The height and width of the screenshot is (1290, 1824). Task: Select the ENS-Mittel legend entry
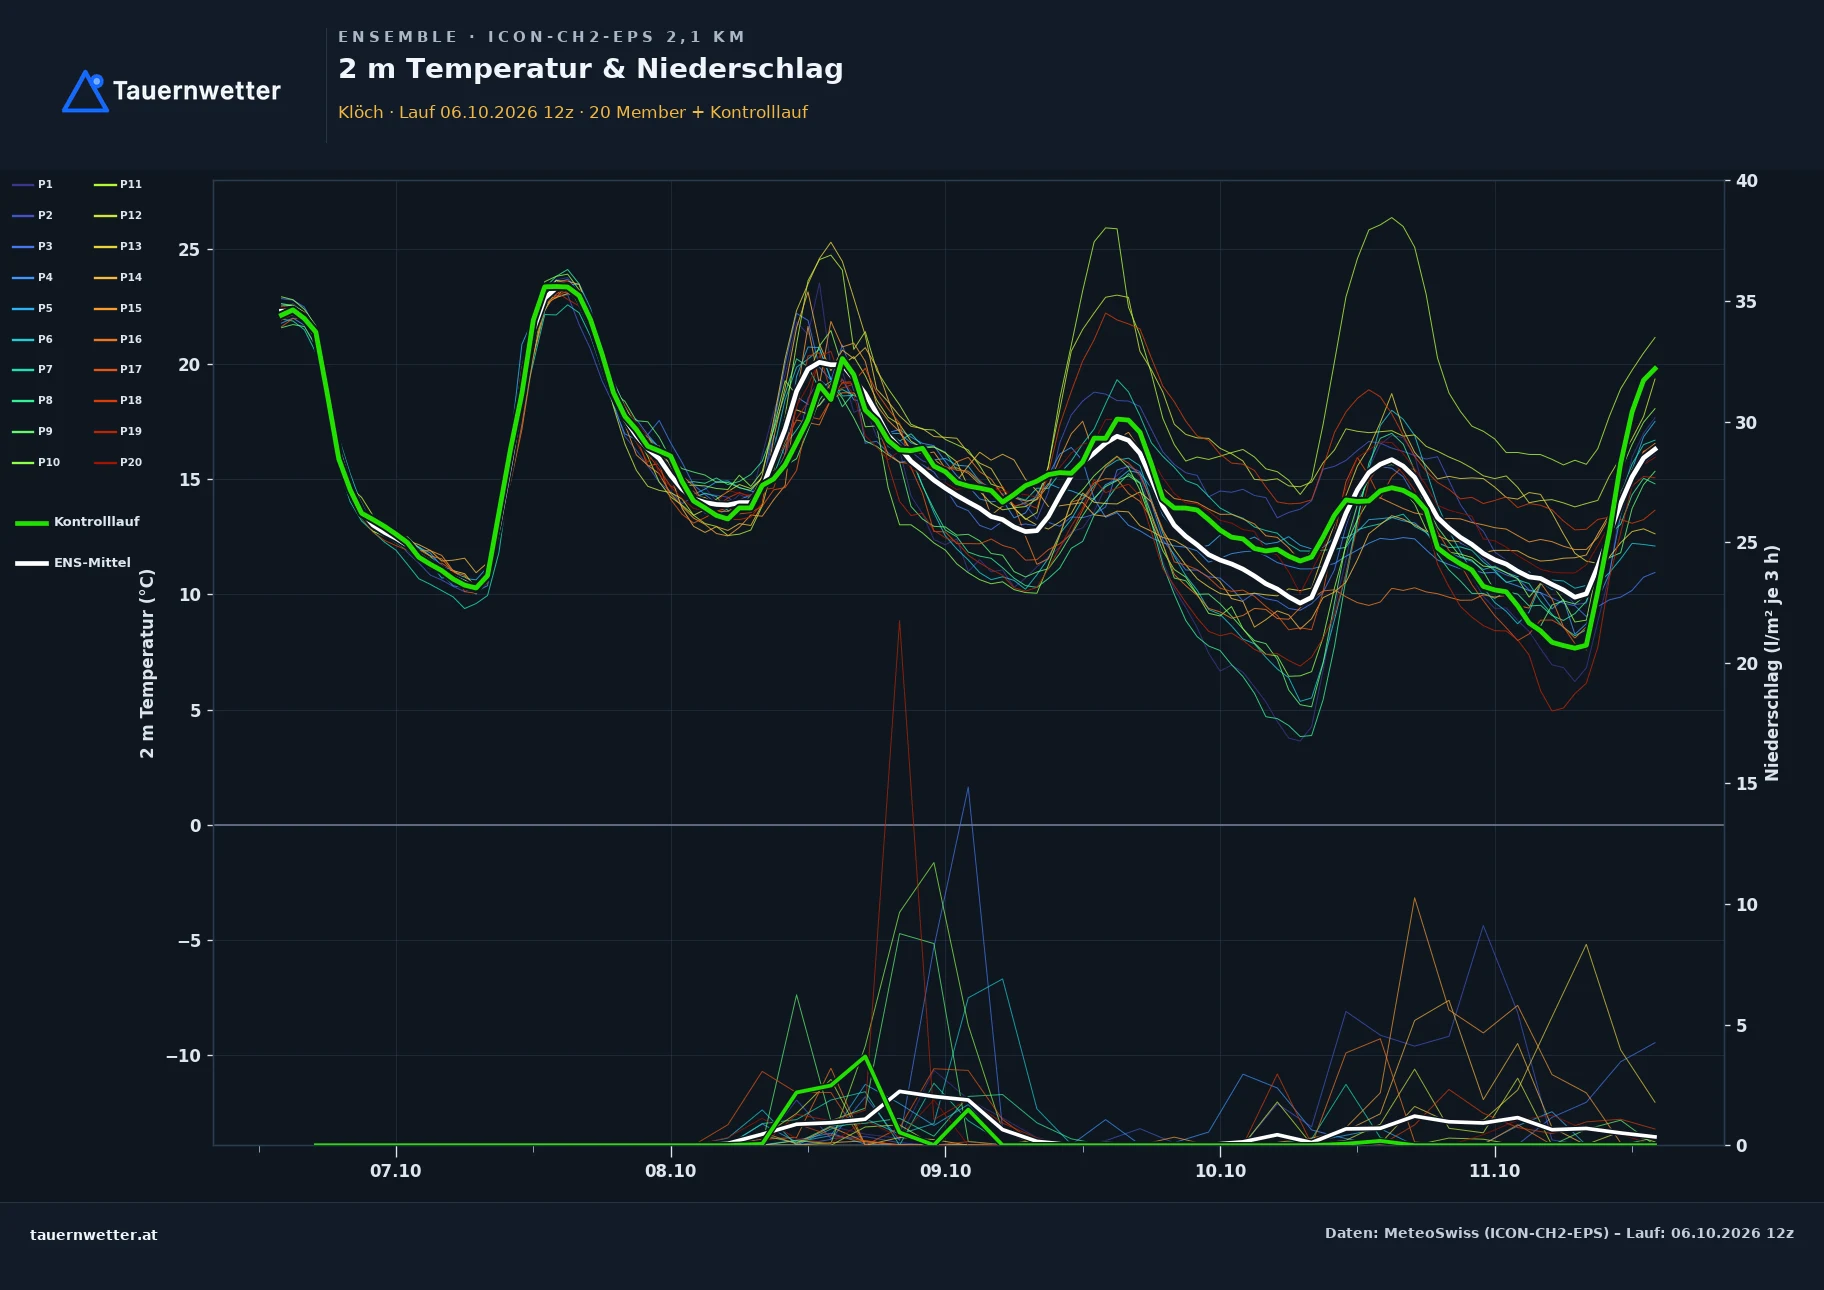coord(73,563)
